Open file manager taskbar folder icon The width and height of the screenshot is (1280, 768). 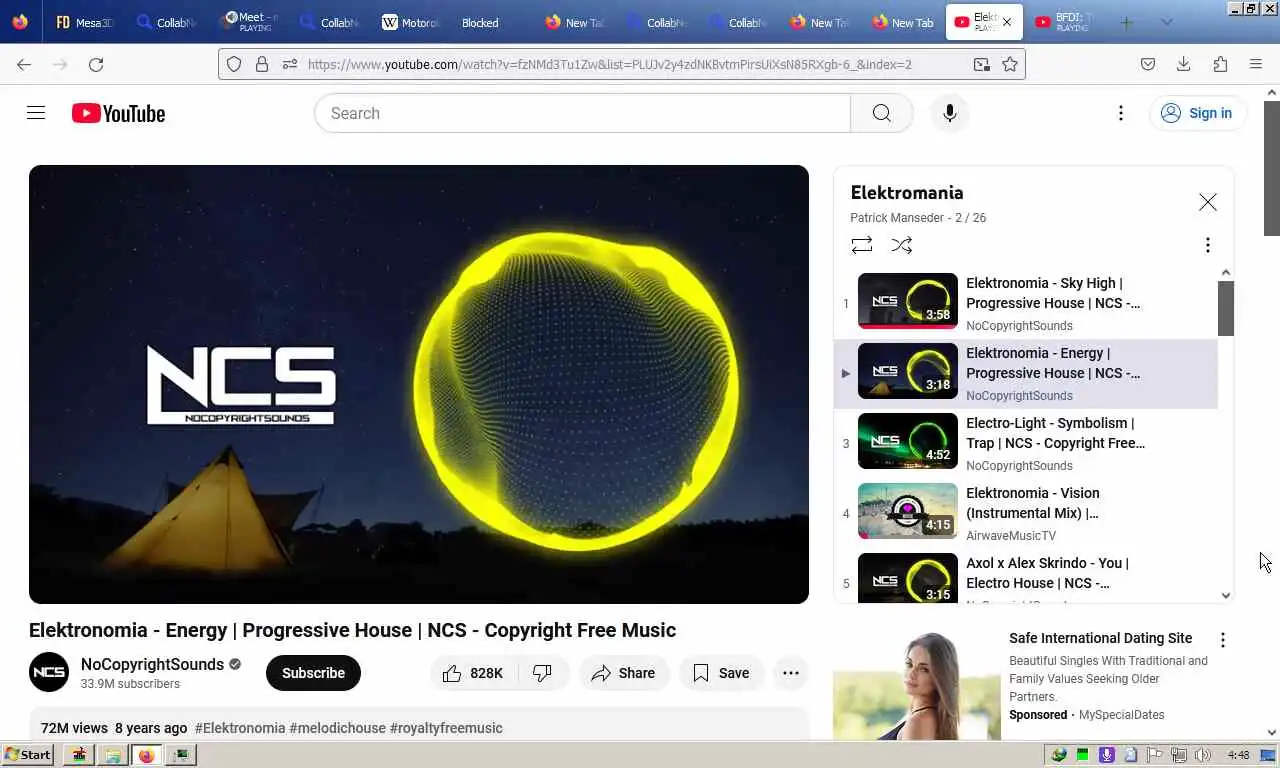113,755
